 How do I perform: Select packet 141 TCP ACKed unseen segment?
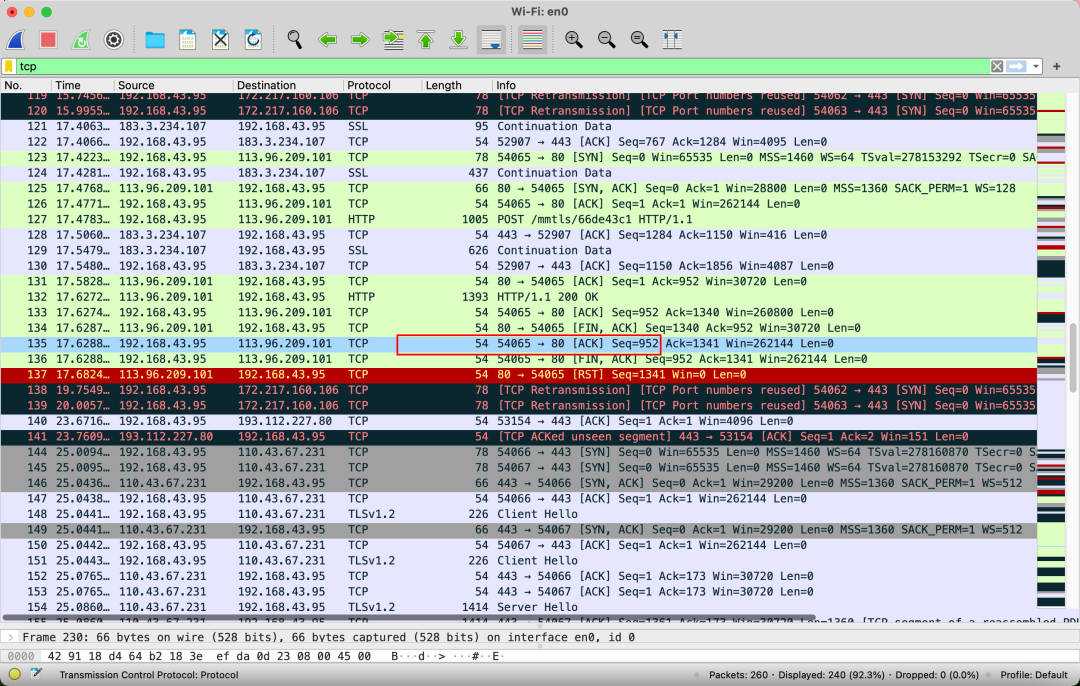[519, 437]
